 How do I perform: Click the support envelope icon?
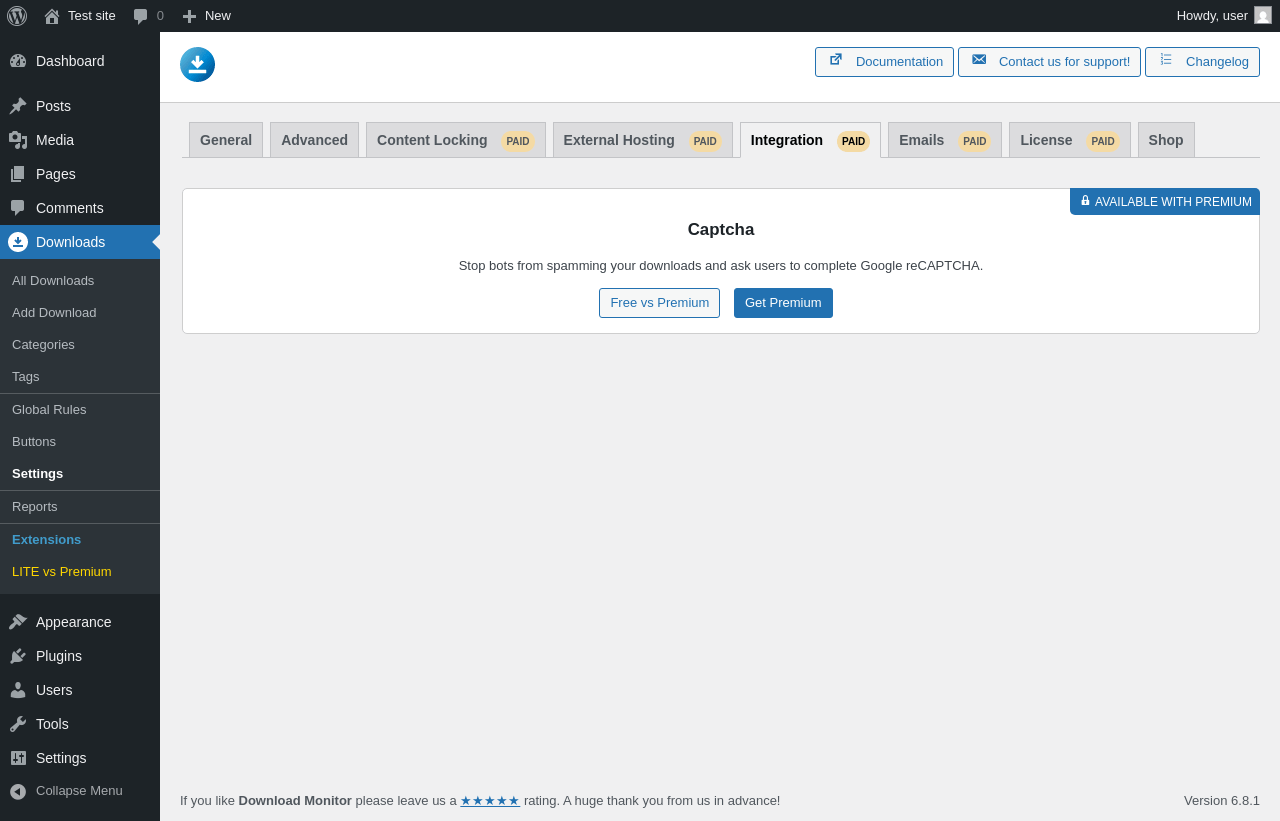click(x=979, y=59)
